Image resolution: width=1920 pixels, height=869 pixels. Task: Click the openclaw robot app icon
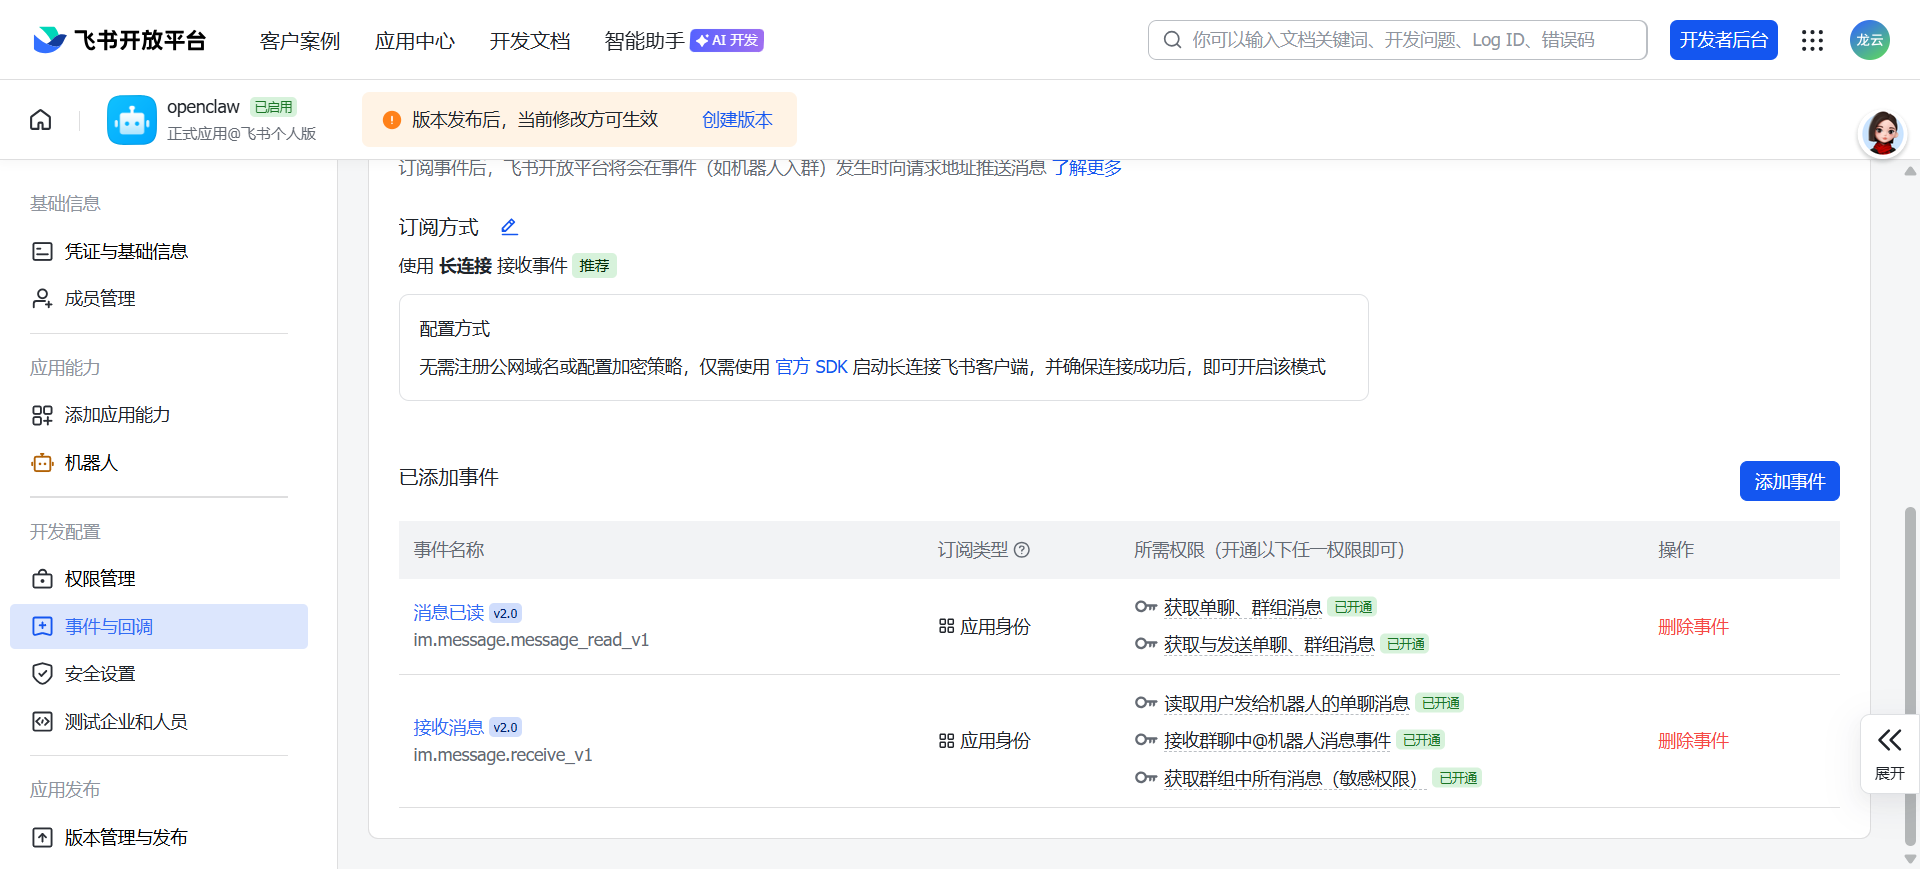(132, 120)
